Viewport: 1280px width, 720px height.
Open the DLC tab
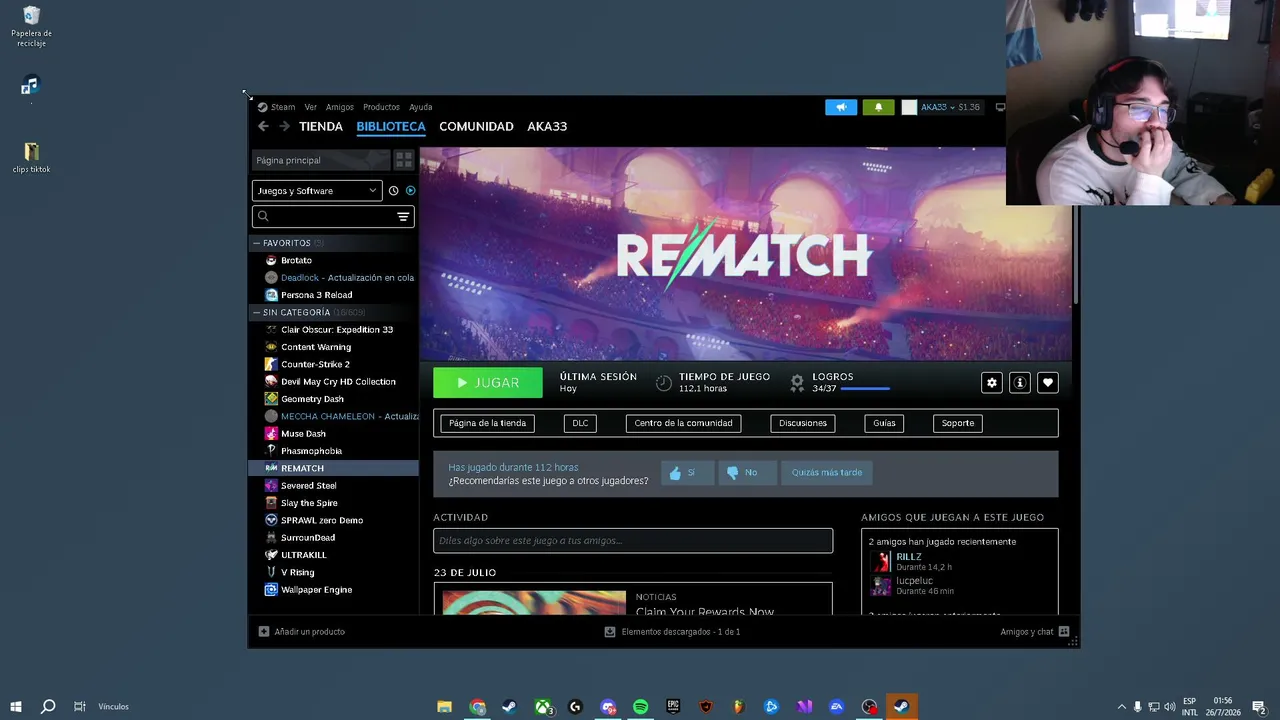click(x=580, y=423)
